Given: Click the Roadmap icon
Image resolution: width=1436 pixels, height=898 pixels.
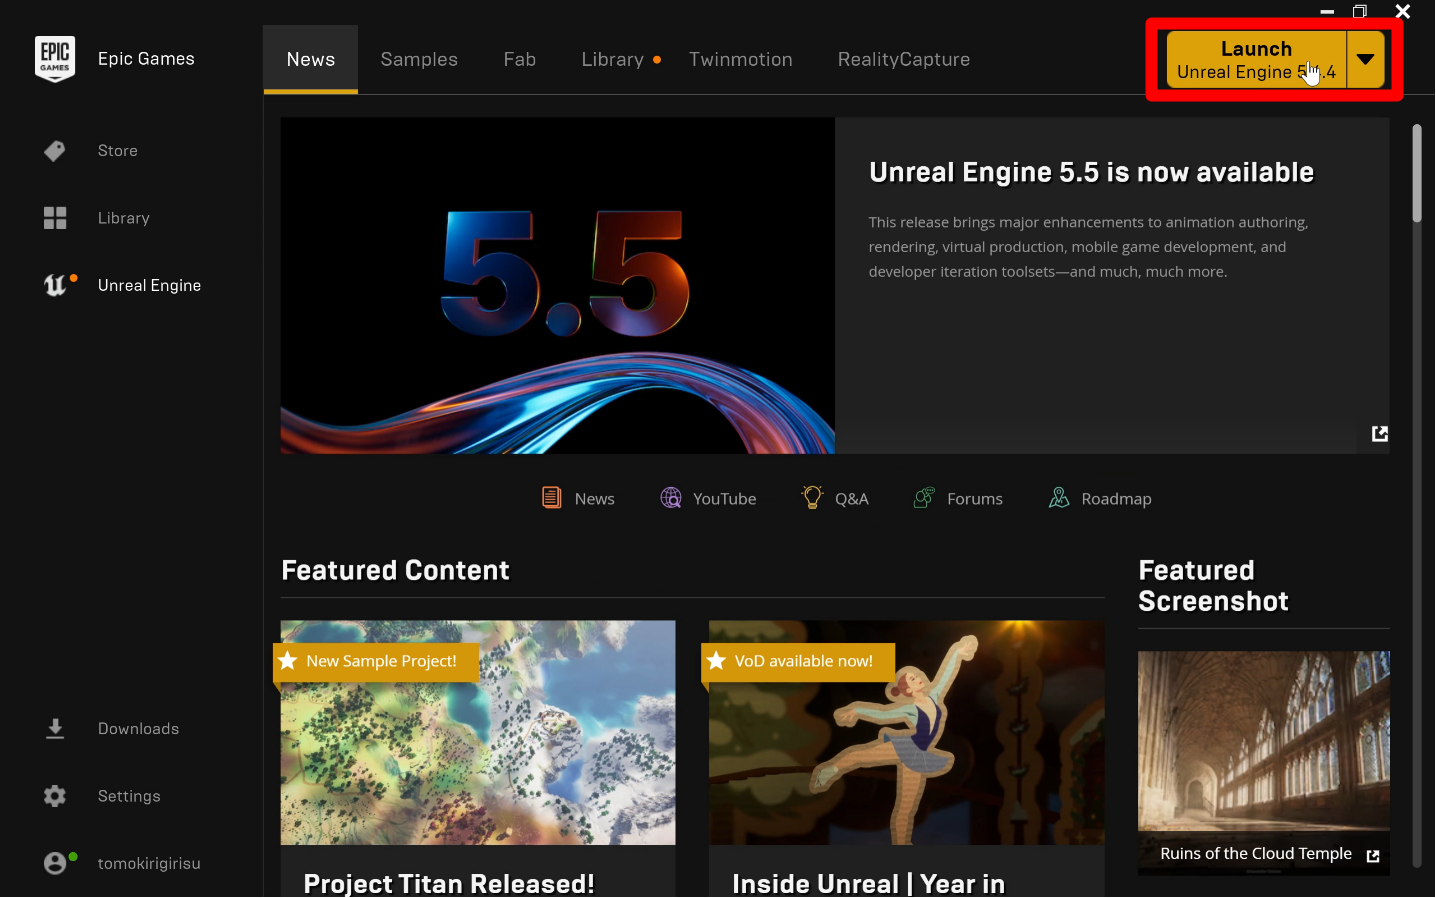Looking at the screenshot, I should click(x=1059, y=498).
